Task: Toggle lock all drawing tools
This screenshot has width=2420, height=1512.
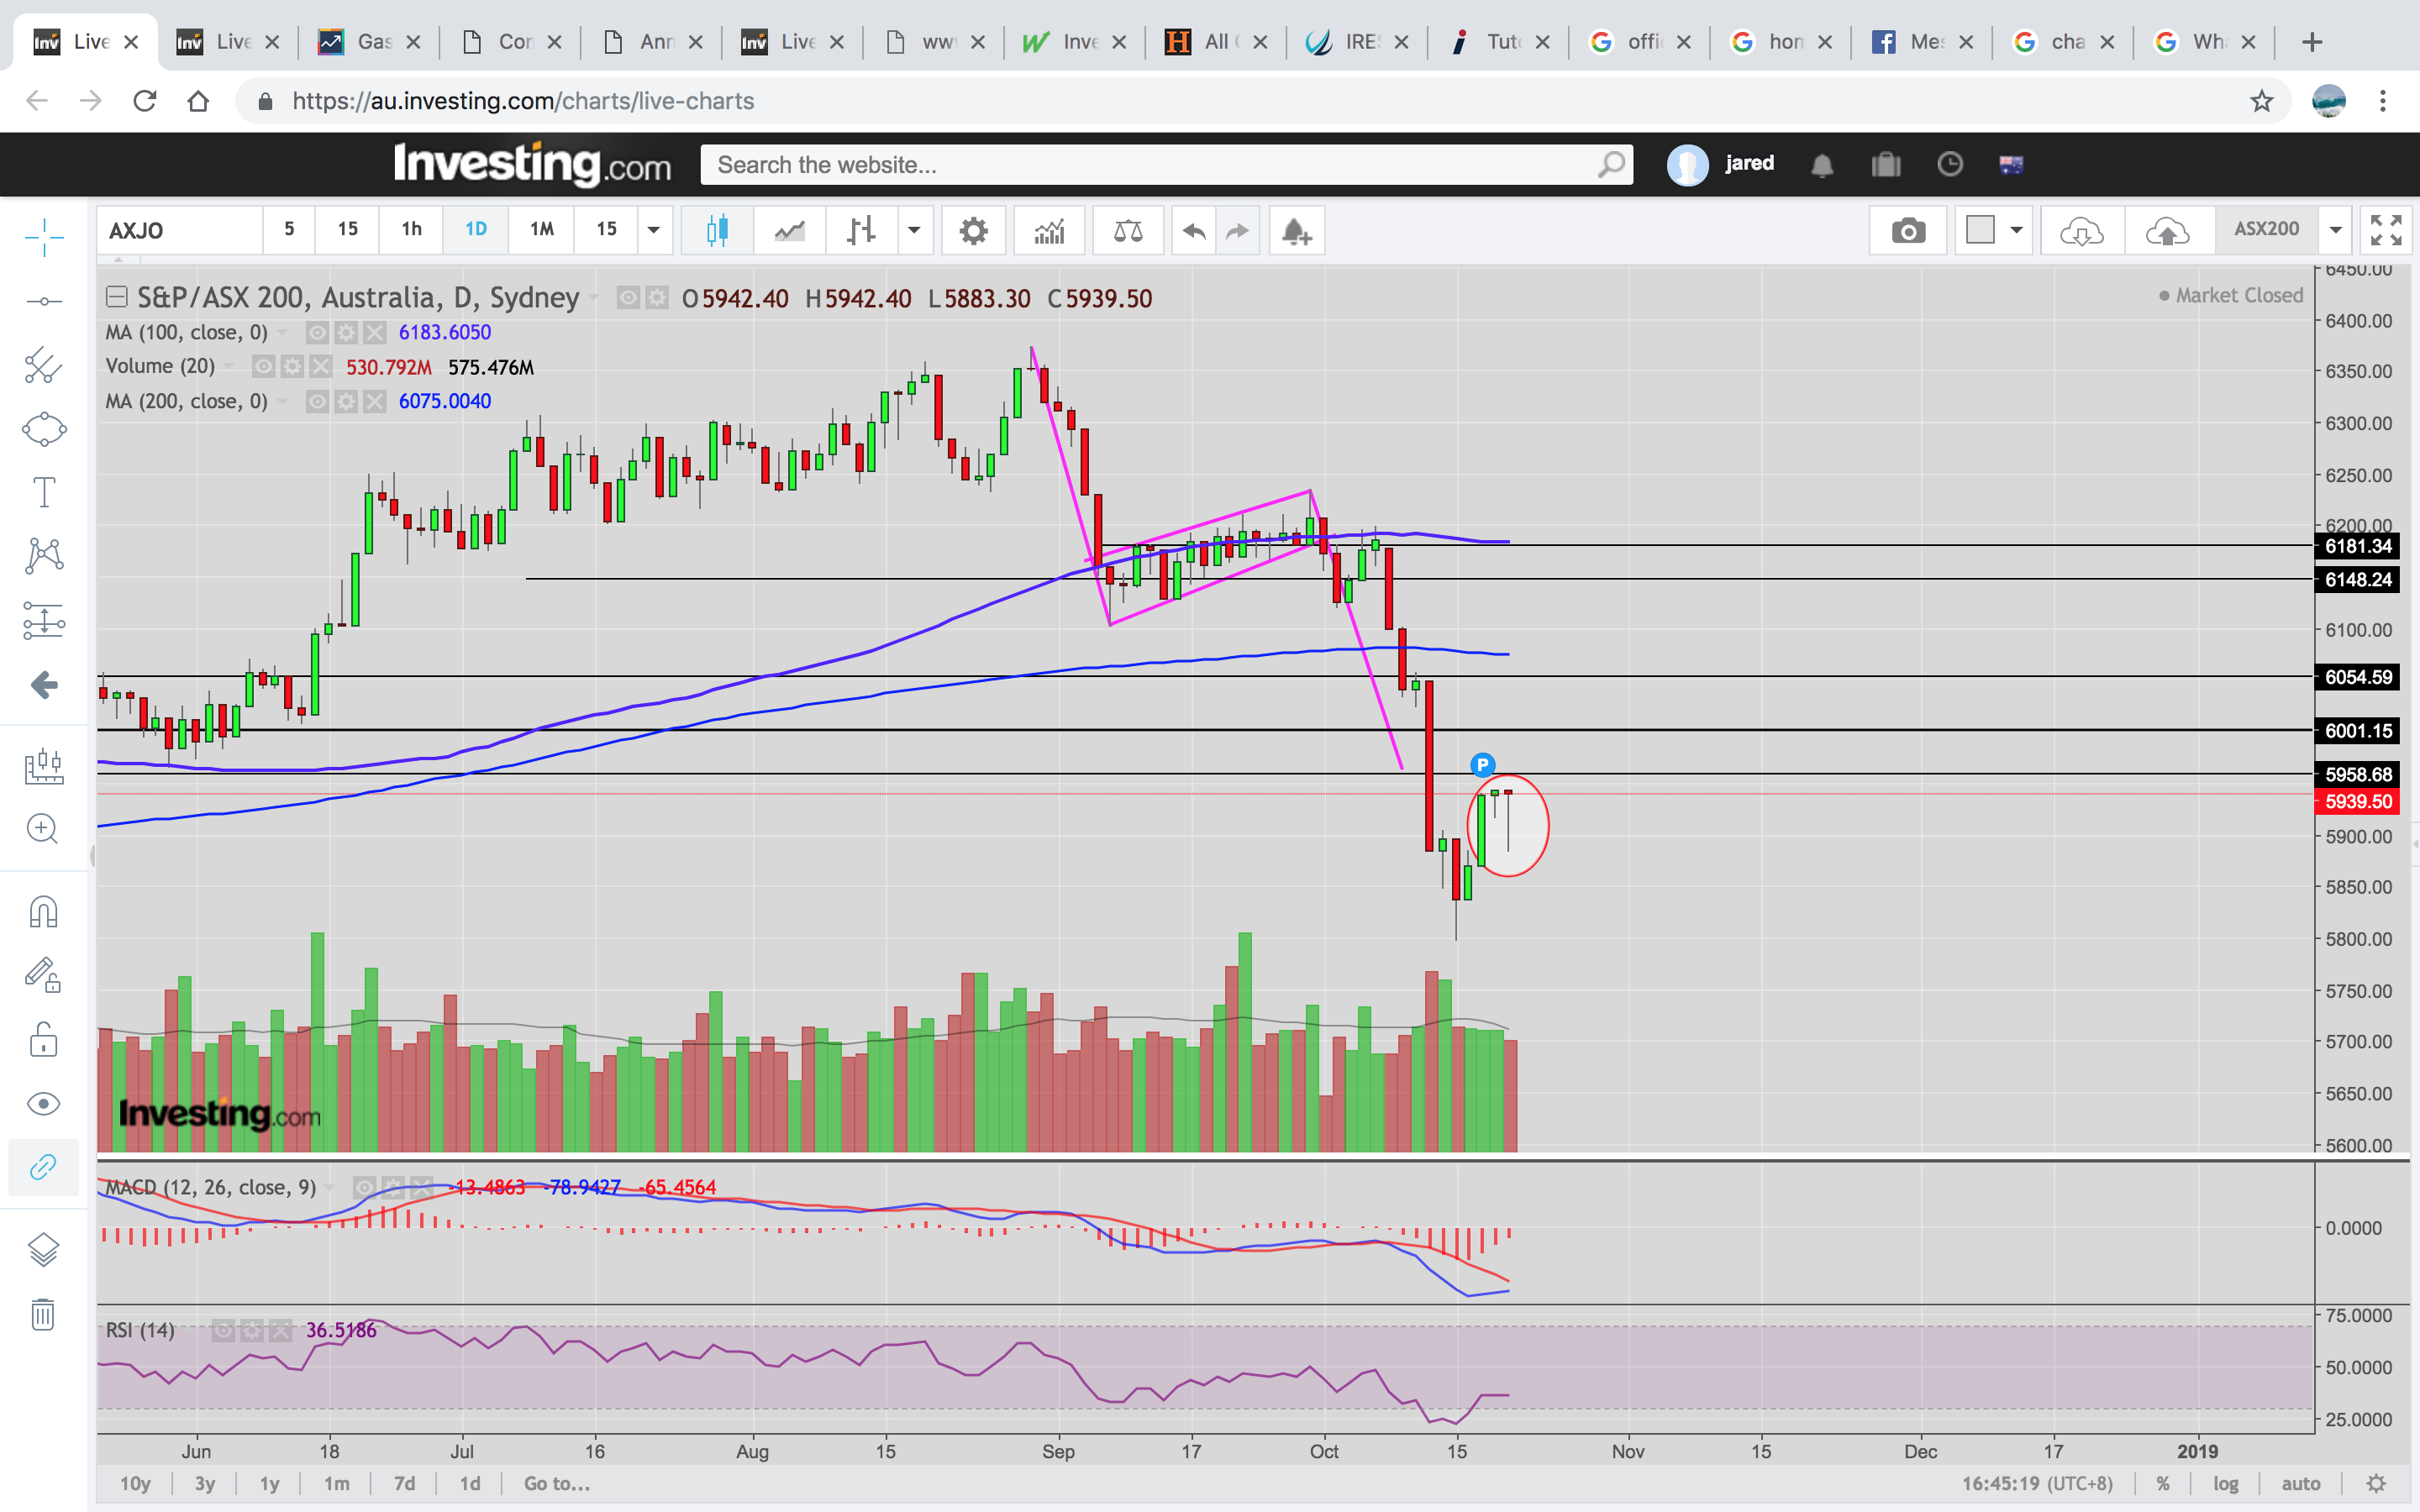Action: (43, 1040)
